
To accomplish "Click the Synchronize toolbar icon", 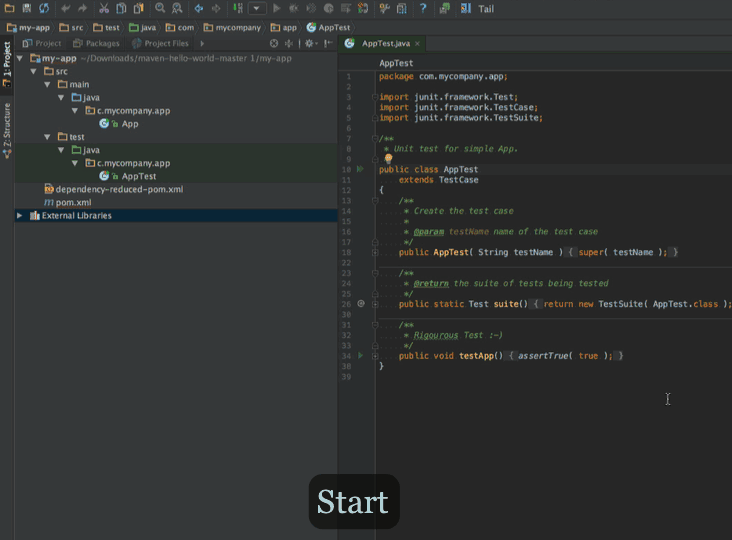I will pos(44,8).
